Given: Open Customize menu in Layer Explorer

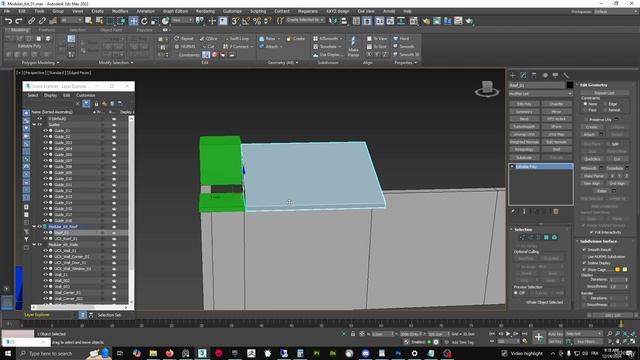Looking at the screenshot, I should pyautogui.click(x=86, y=95).
